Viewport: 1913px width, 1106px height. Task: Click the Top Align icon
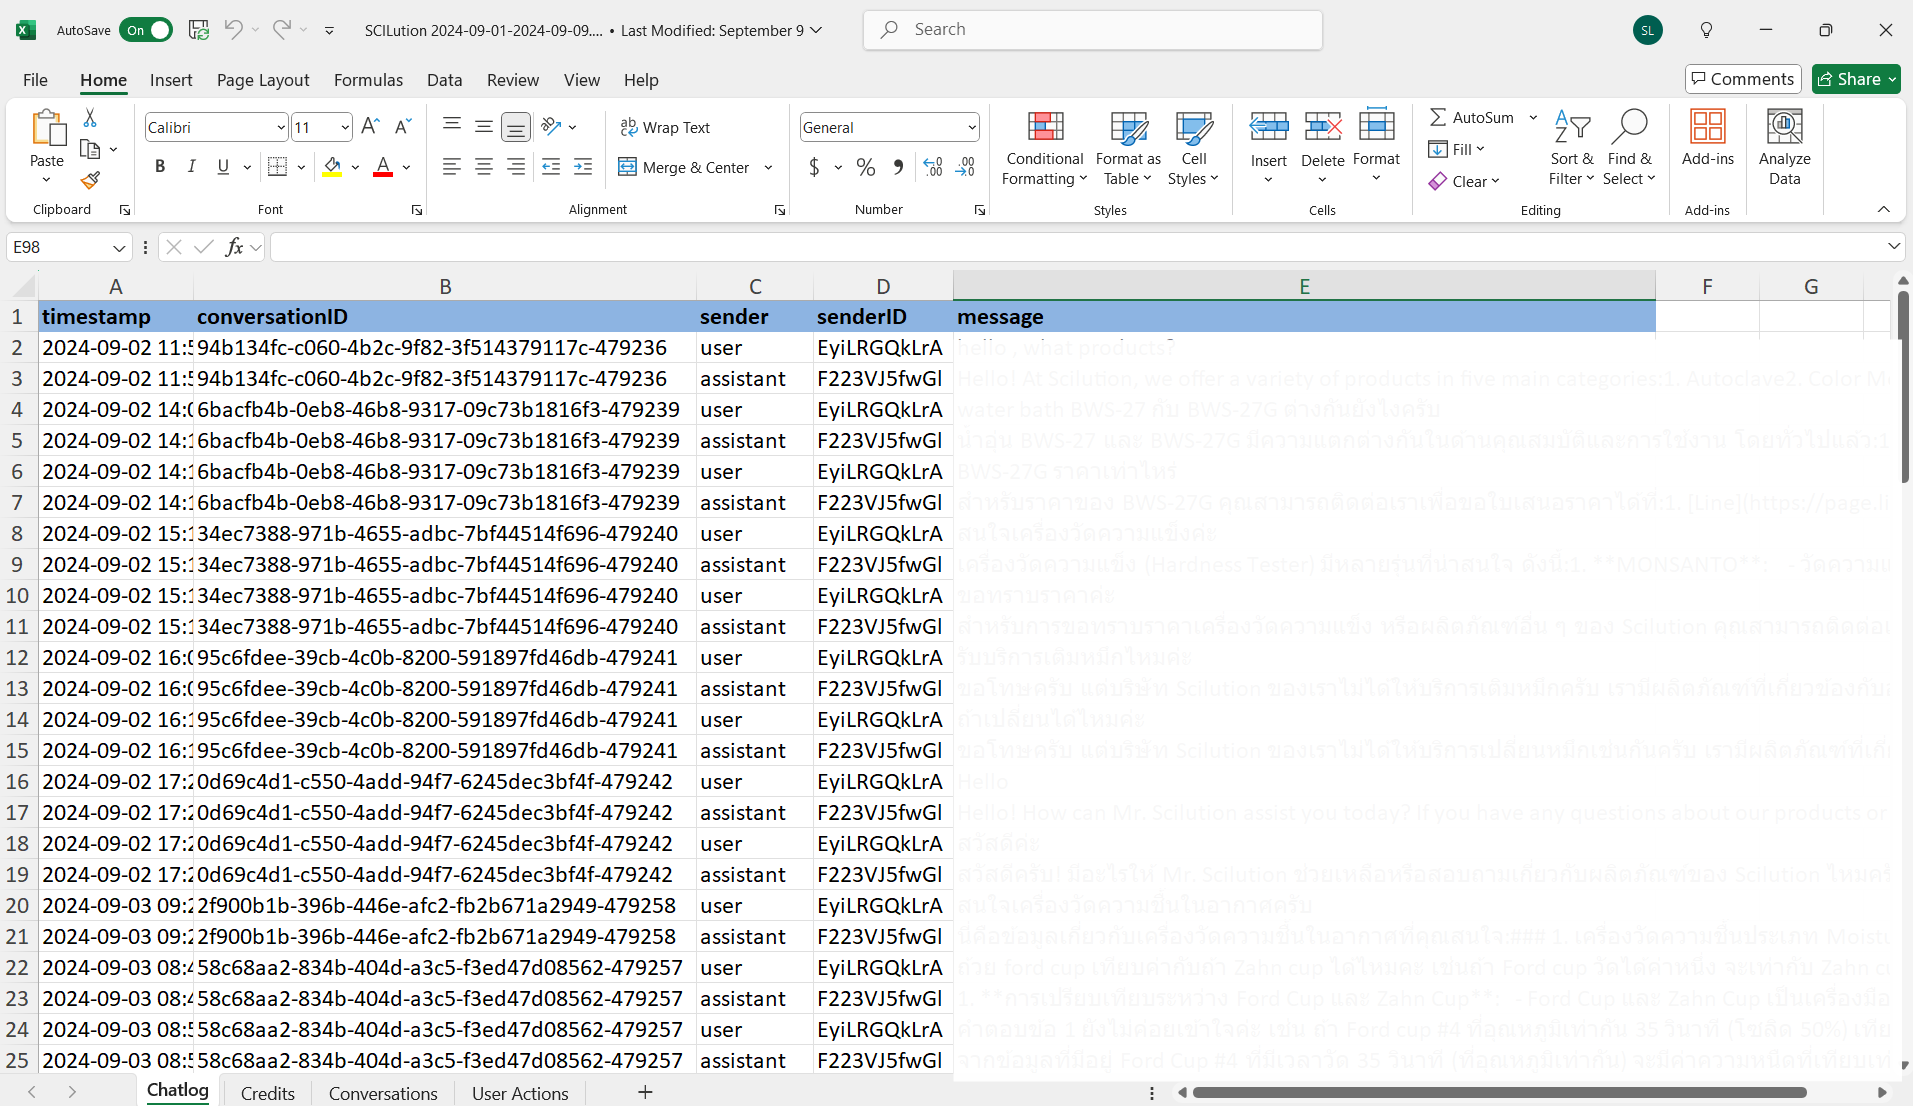point(452,126)
